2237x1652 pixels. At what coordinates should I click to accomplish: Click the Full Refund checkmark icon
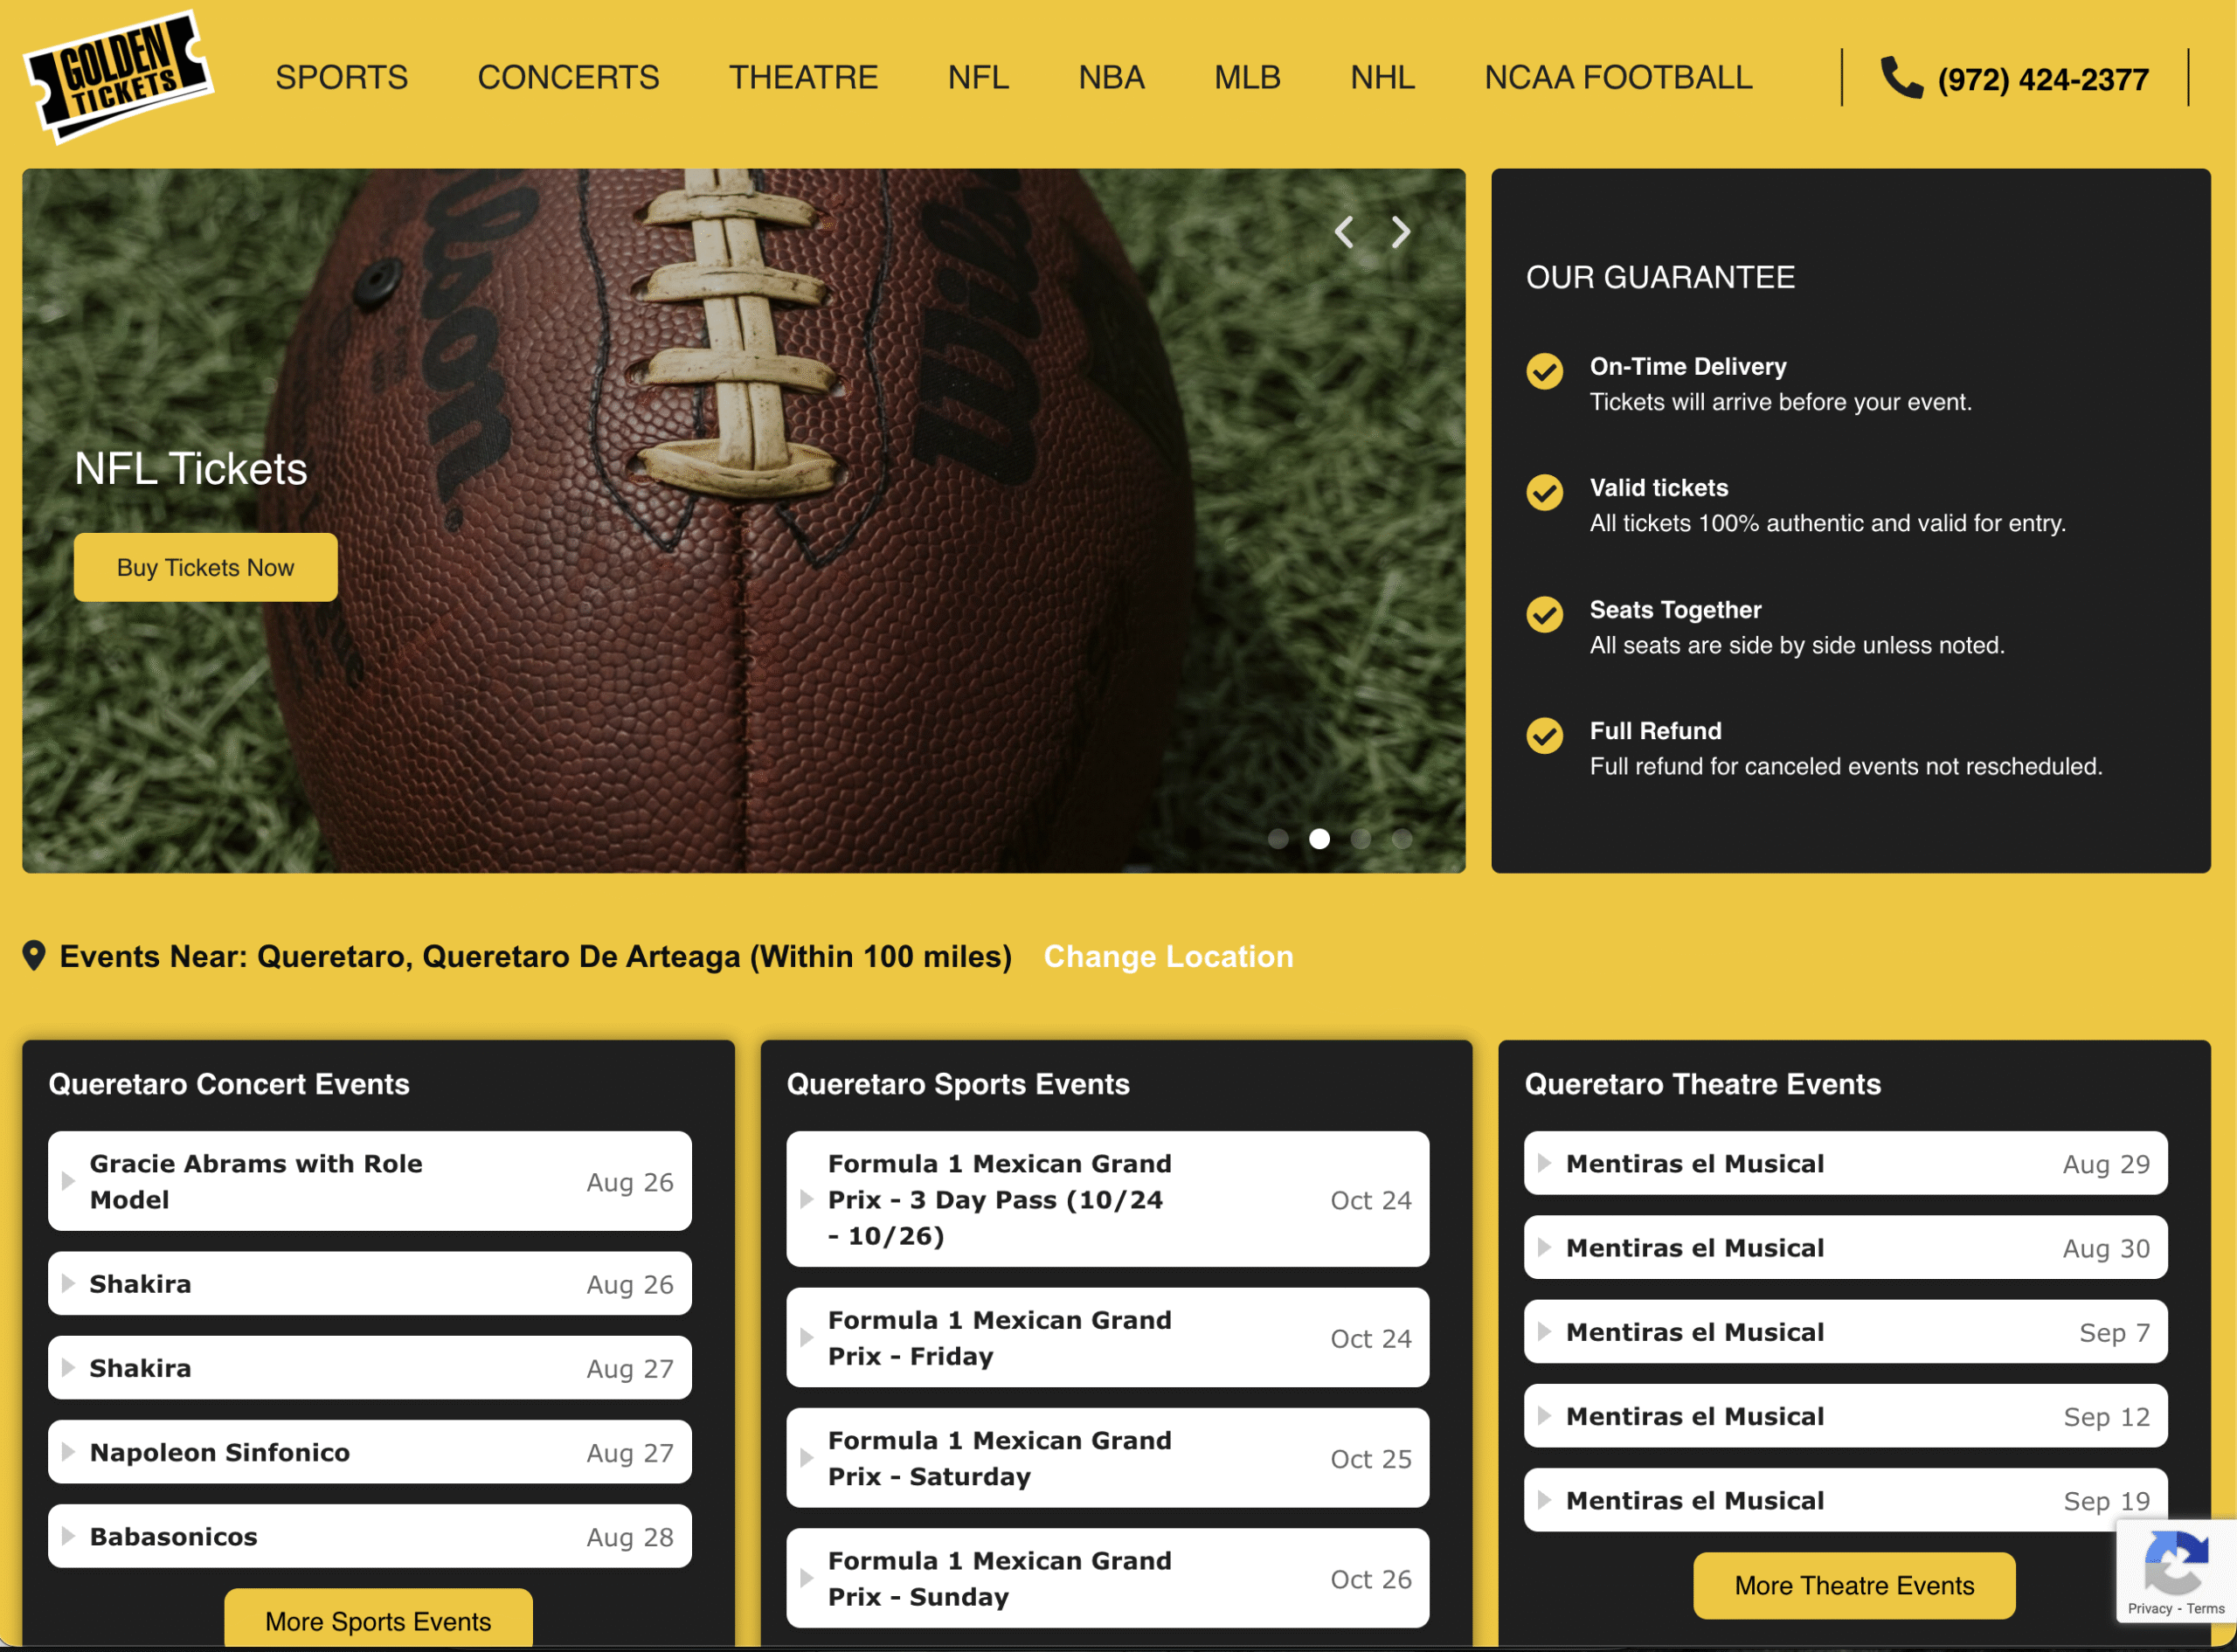tap(1544, 736)
